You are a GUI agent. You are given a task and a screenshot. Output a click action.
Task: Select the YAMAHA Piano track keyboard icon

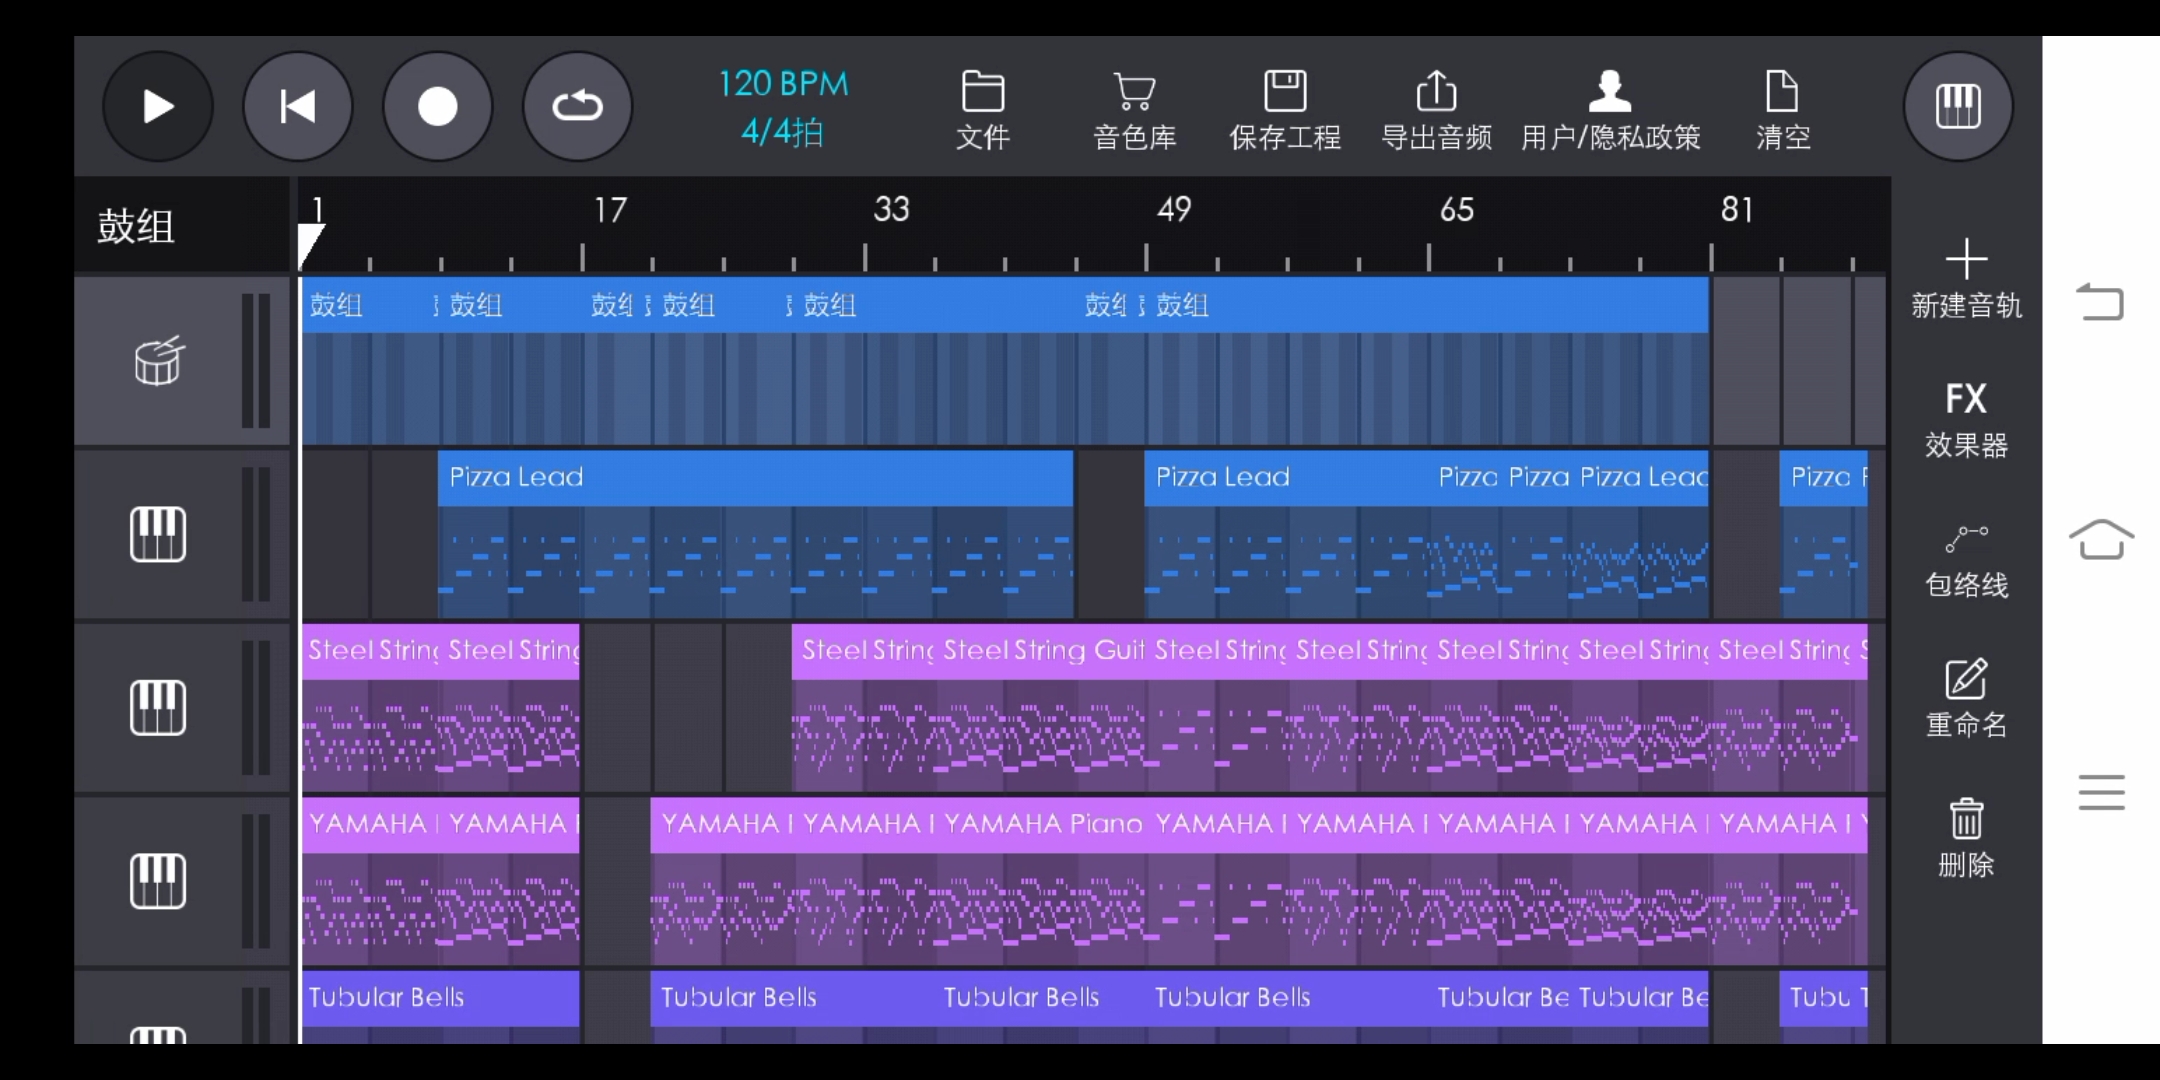click(x=158, y=880)
